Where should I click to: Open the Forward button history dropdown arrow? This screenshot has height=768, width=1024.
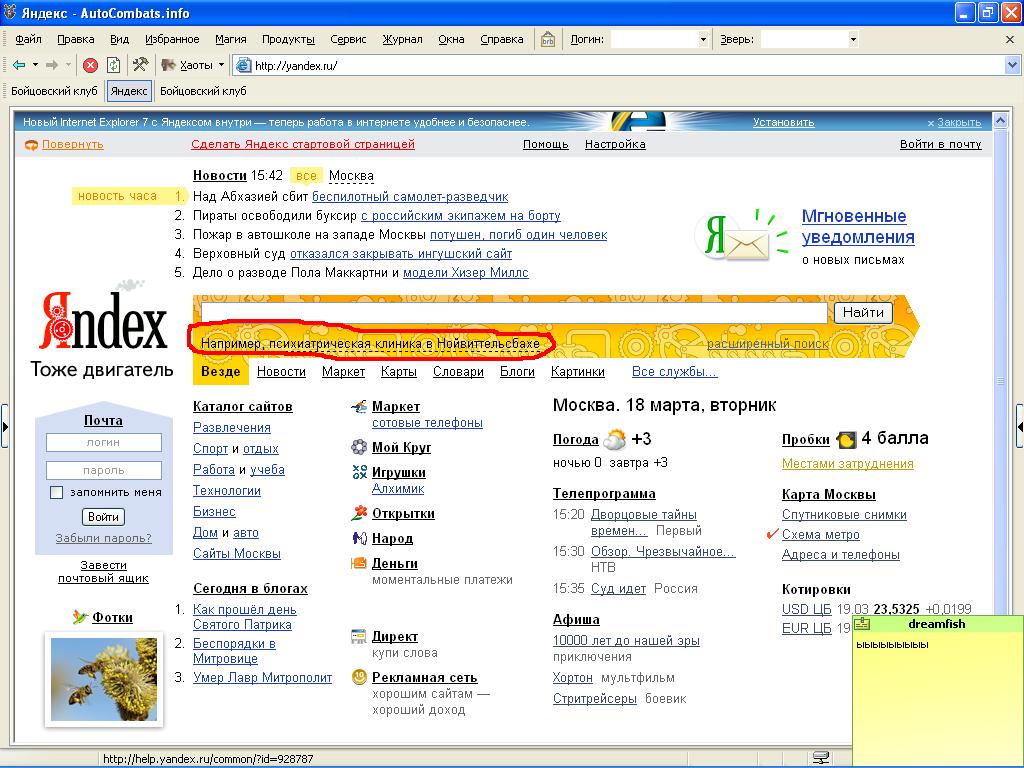[68, 65]
